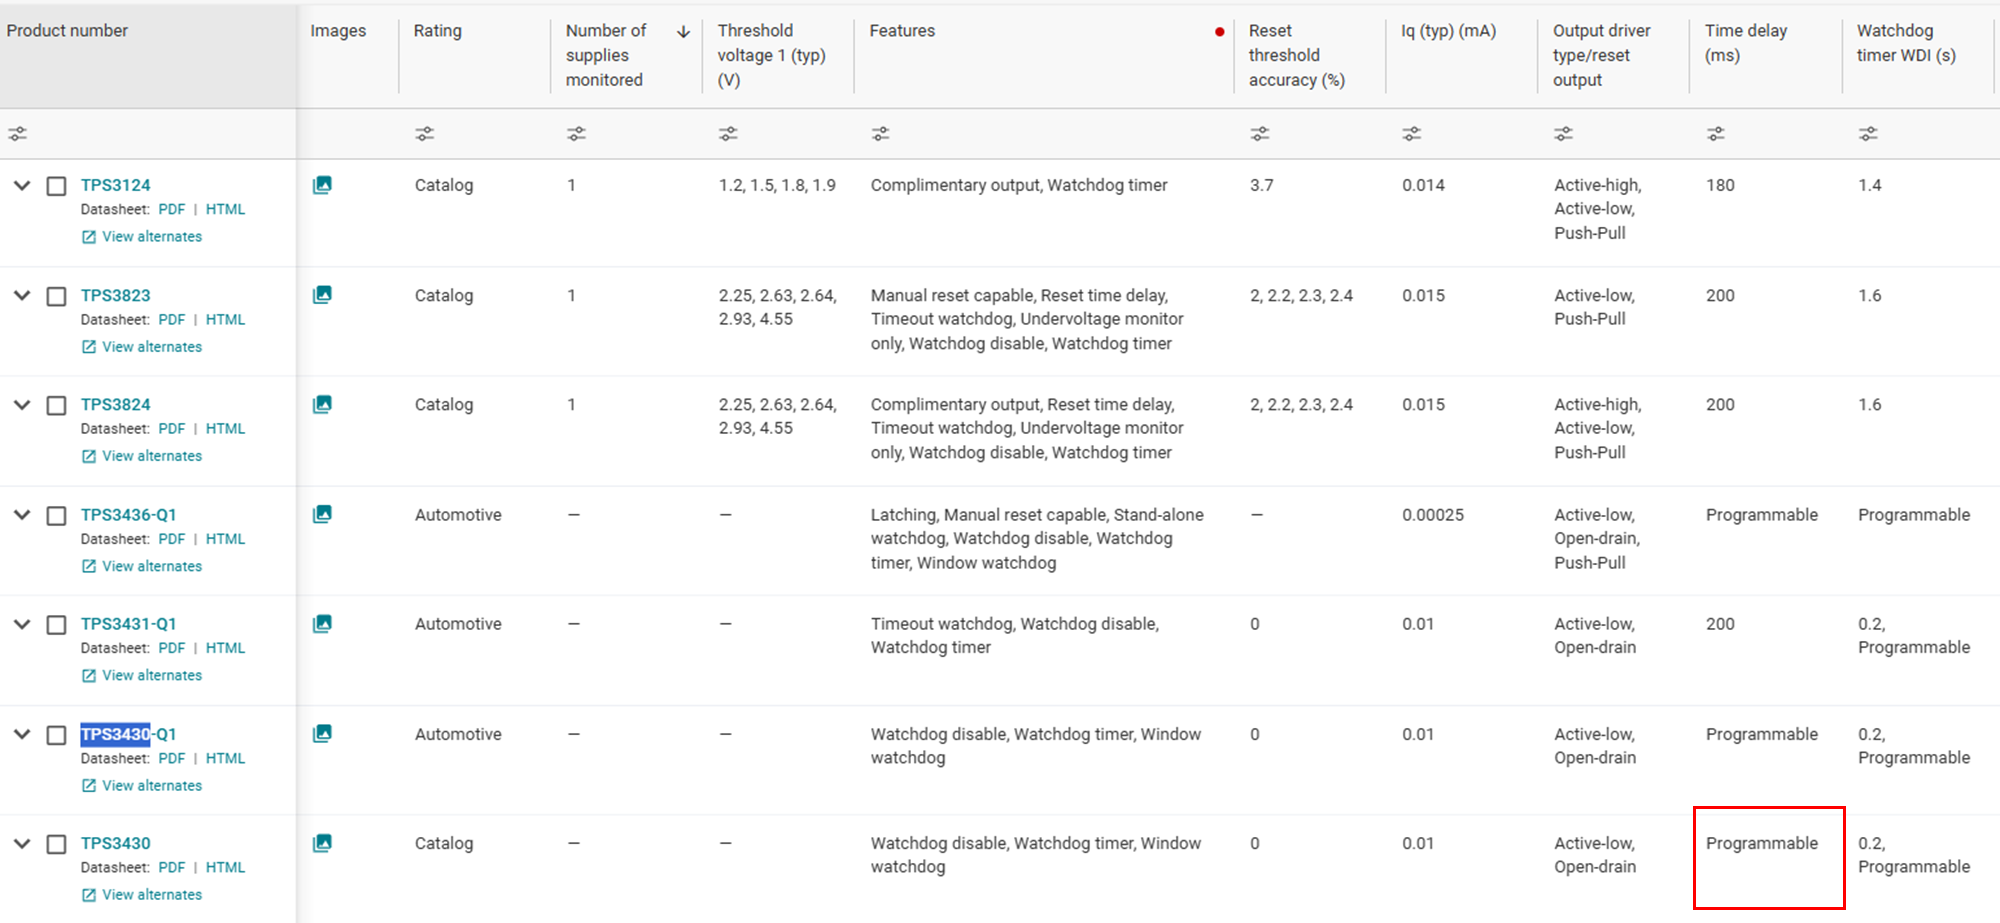The width and height of the screenshot is (2000, 923).
Task: Click Reset threshold accuracy column header
Action: (x=1296, y=55)
